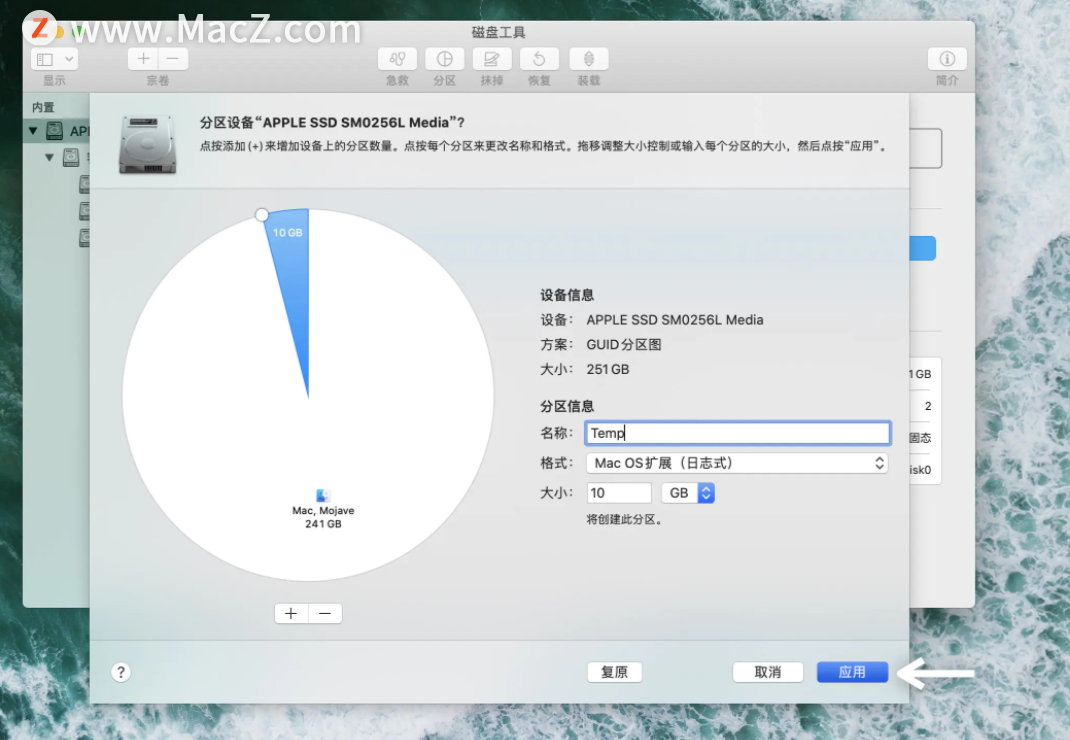This screenshot has height=740, width=1070.
Task: Click the 内置 sidebar section header
Action: (43, 107)
